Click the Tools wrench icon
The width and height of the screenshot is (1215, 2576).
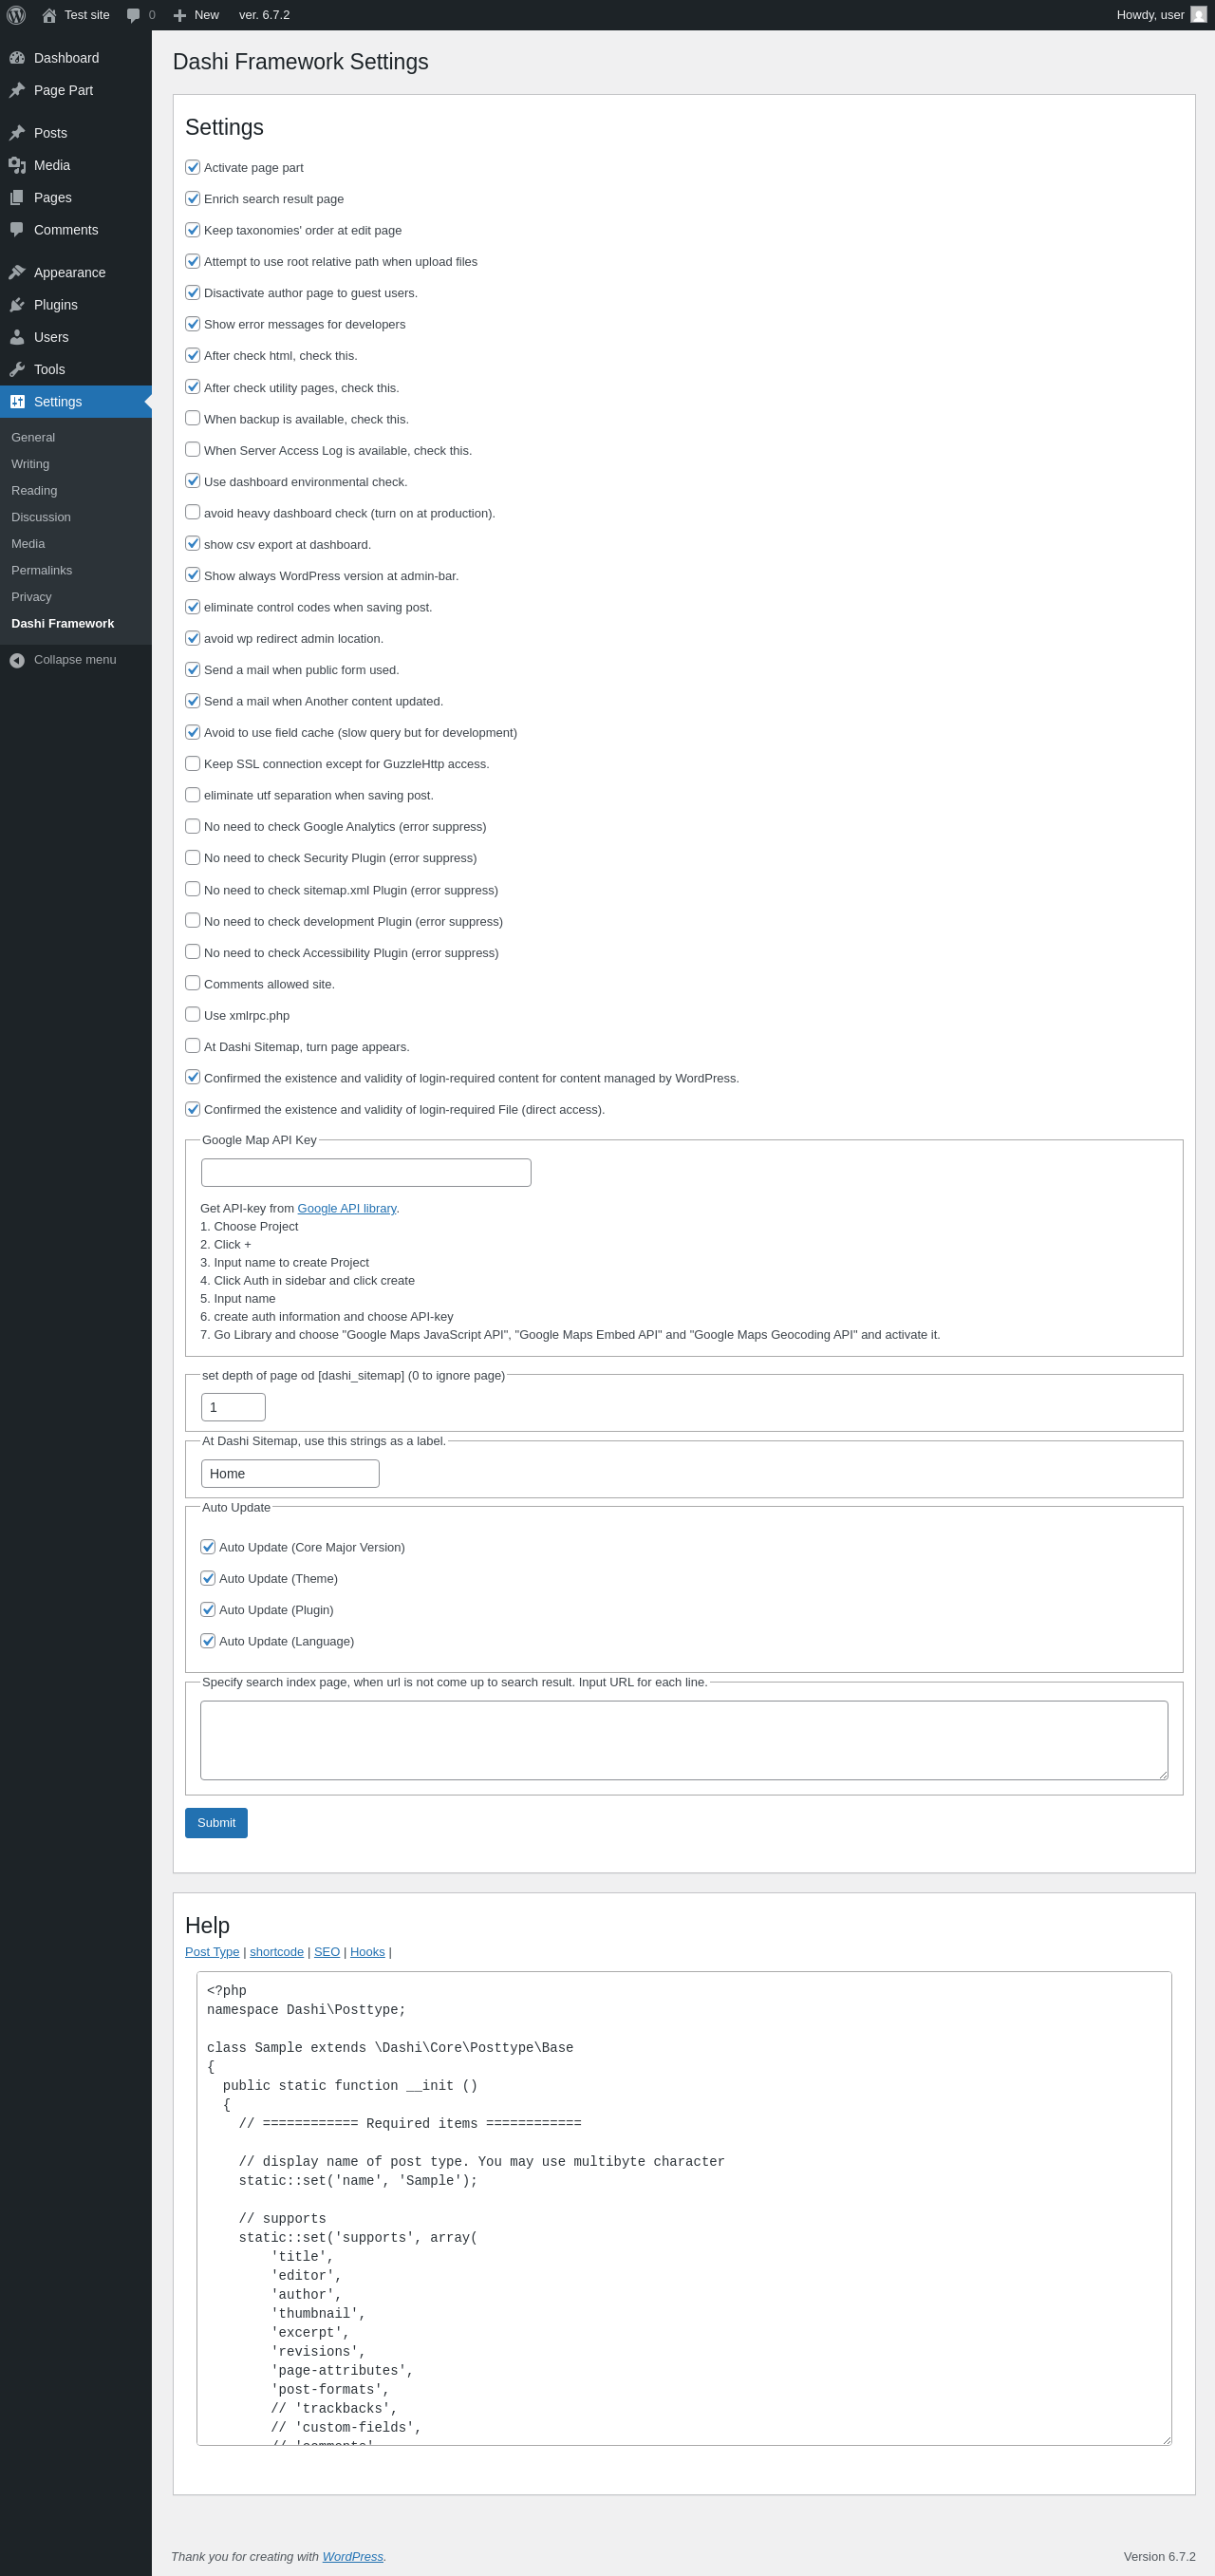[17, 369]
